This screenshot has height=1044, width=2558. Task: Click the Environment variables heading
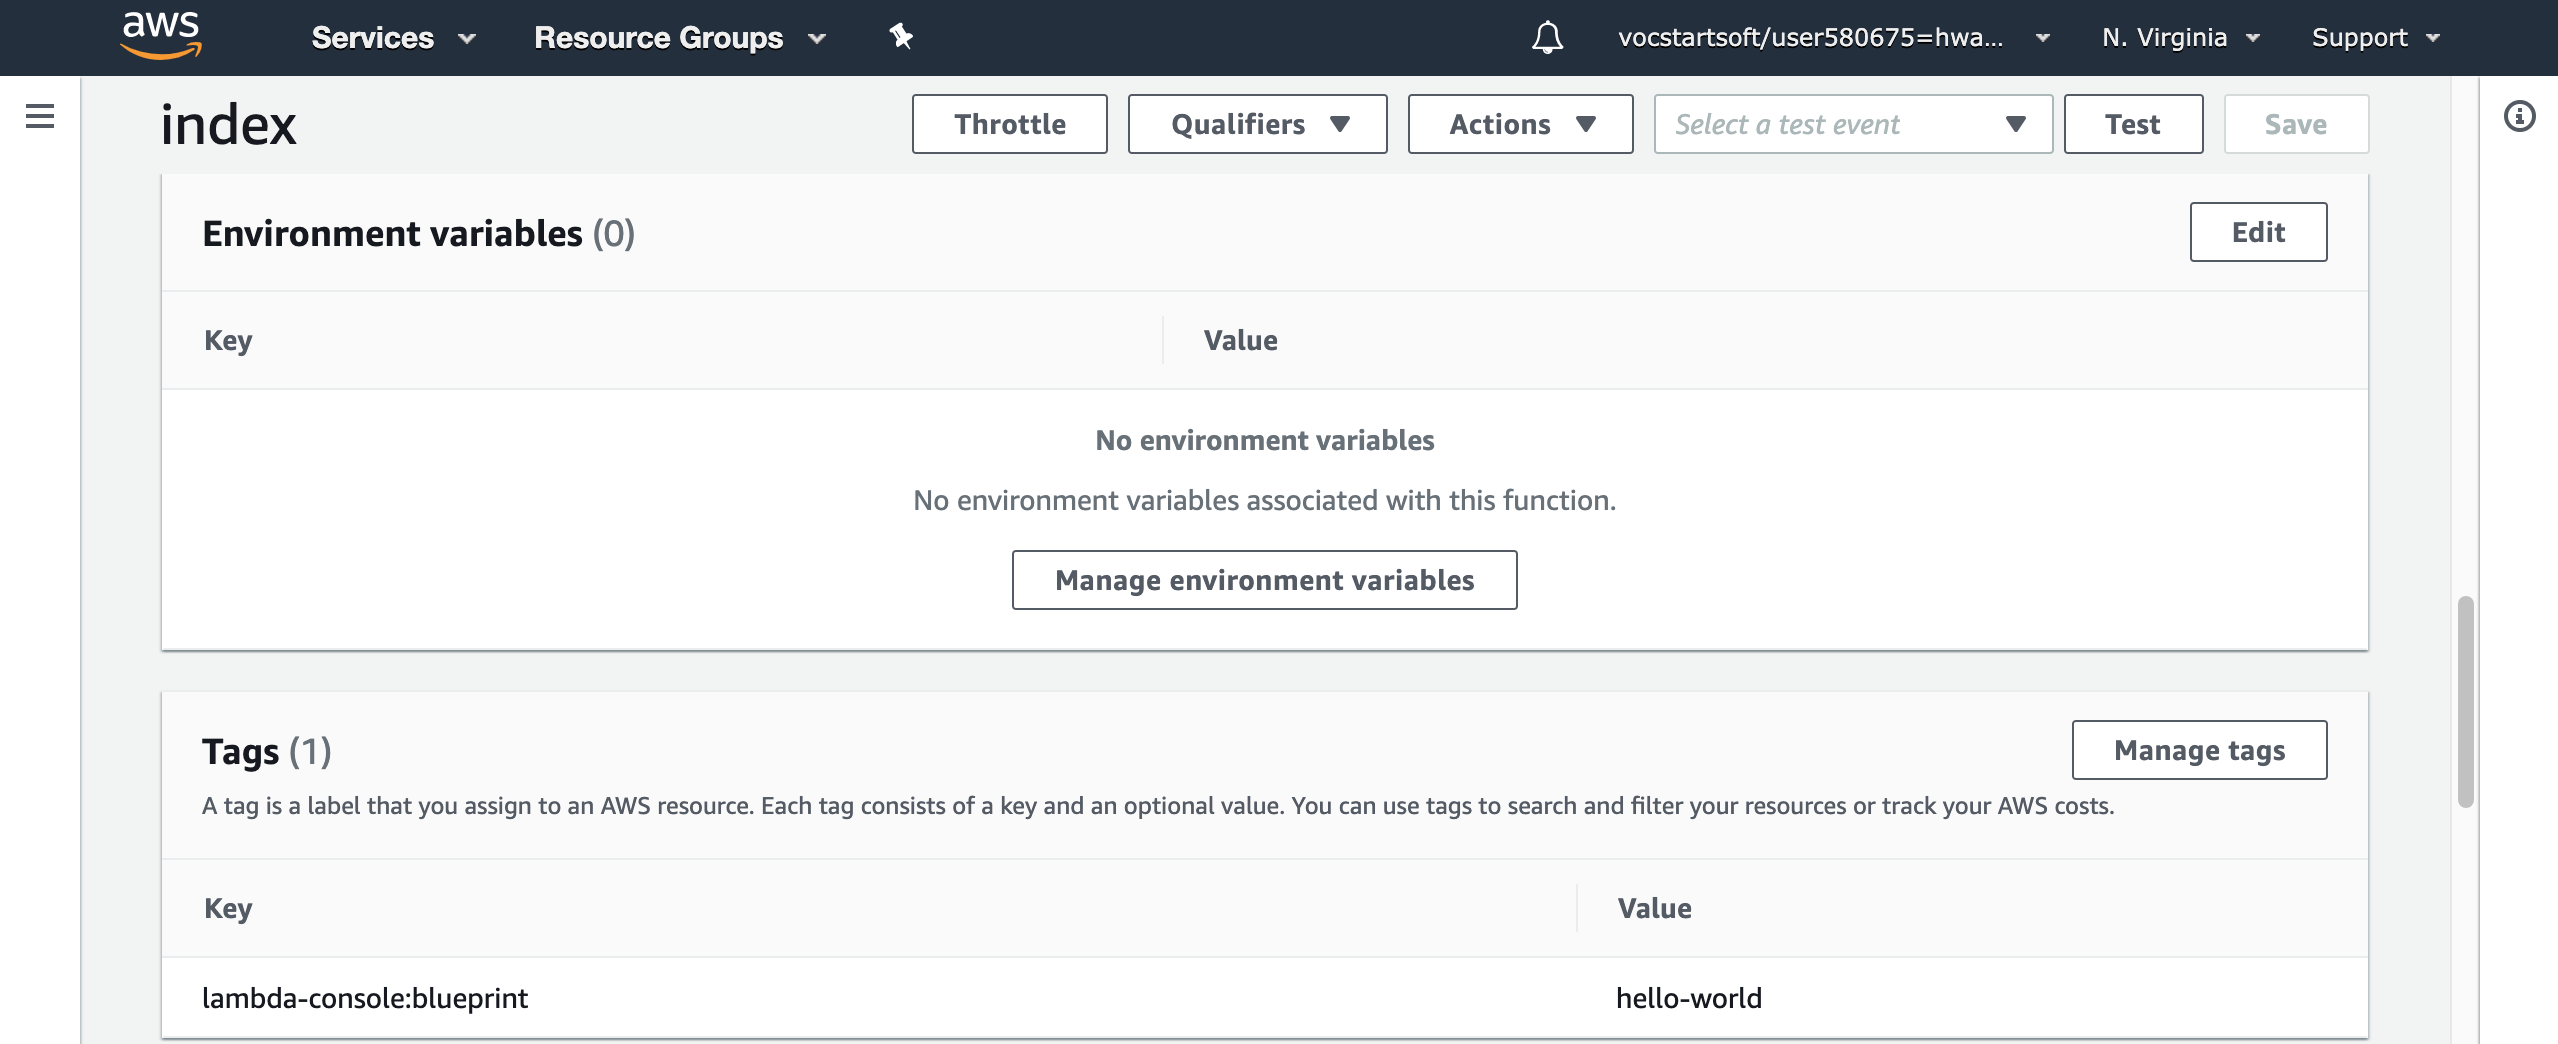418,233
